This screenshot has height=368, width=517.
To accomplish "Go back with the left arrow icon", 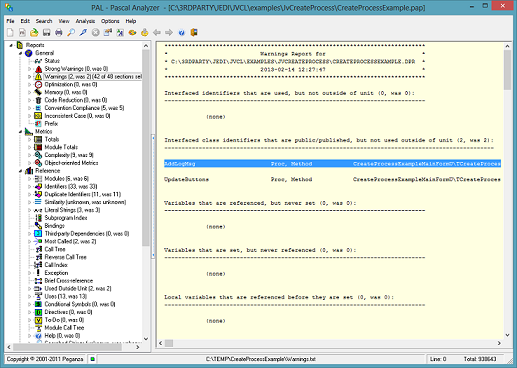I will 157,32.
